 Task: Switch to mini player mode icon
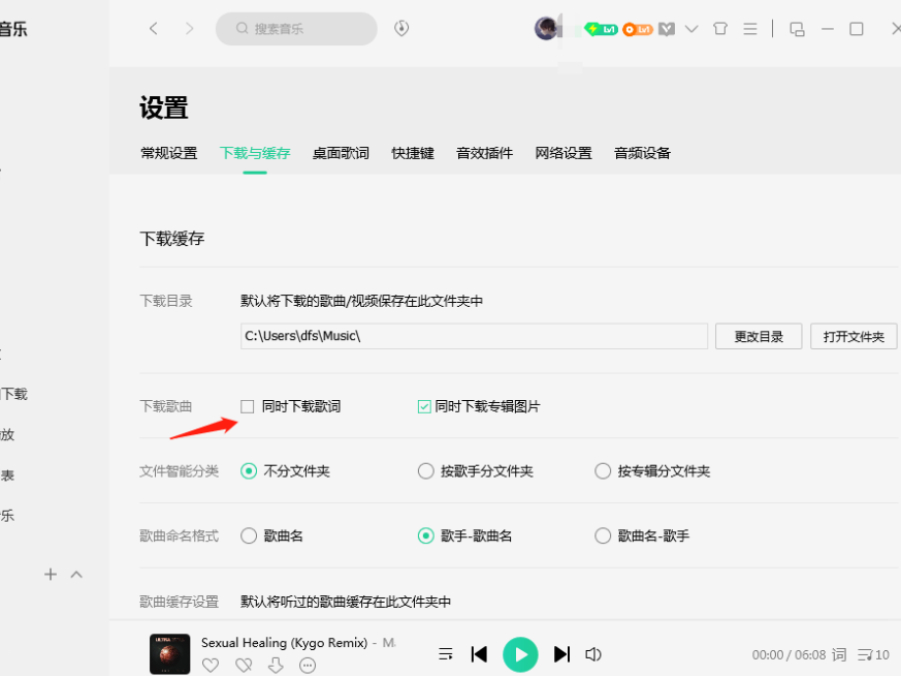tap(797, 29)
